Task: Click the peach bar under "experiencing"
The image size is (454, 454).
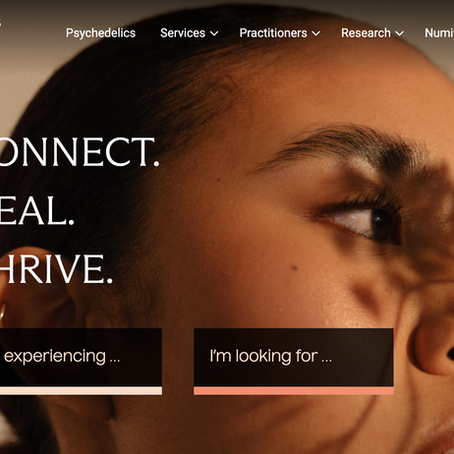Action: tap(81, 391)
